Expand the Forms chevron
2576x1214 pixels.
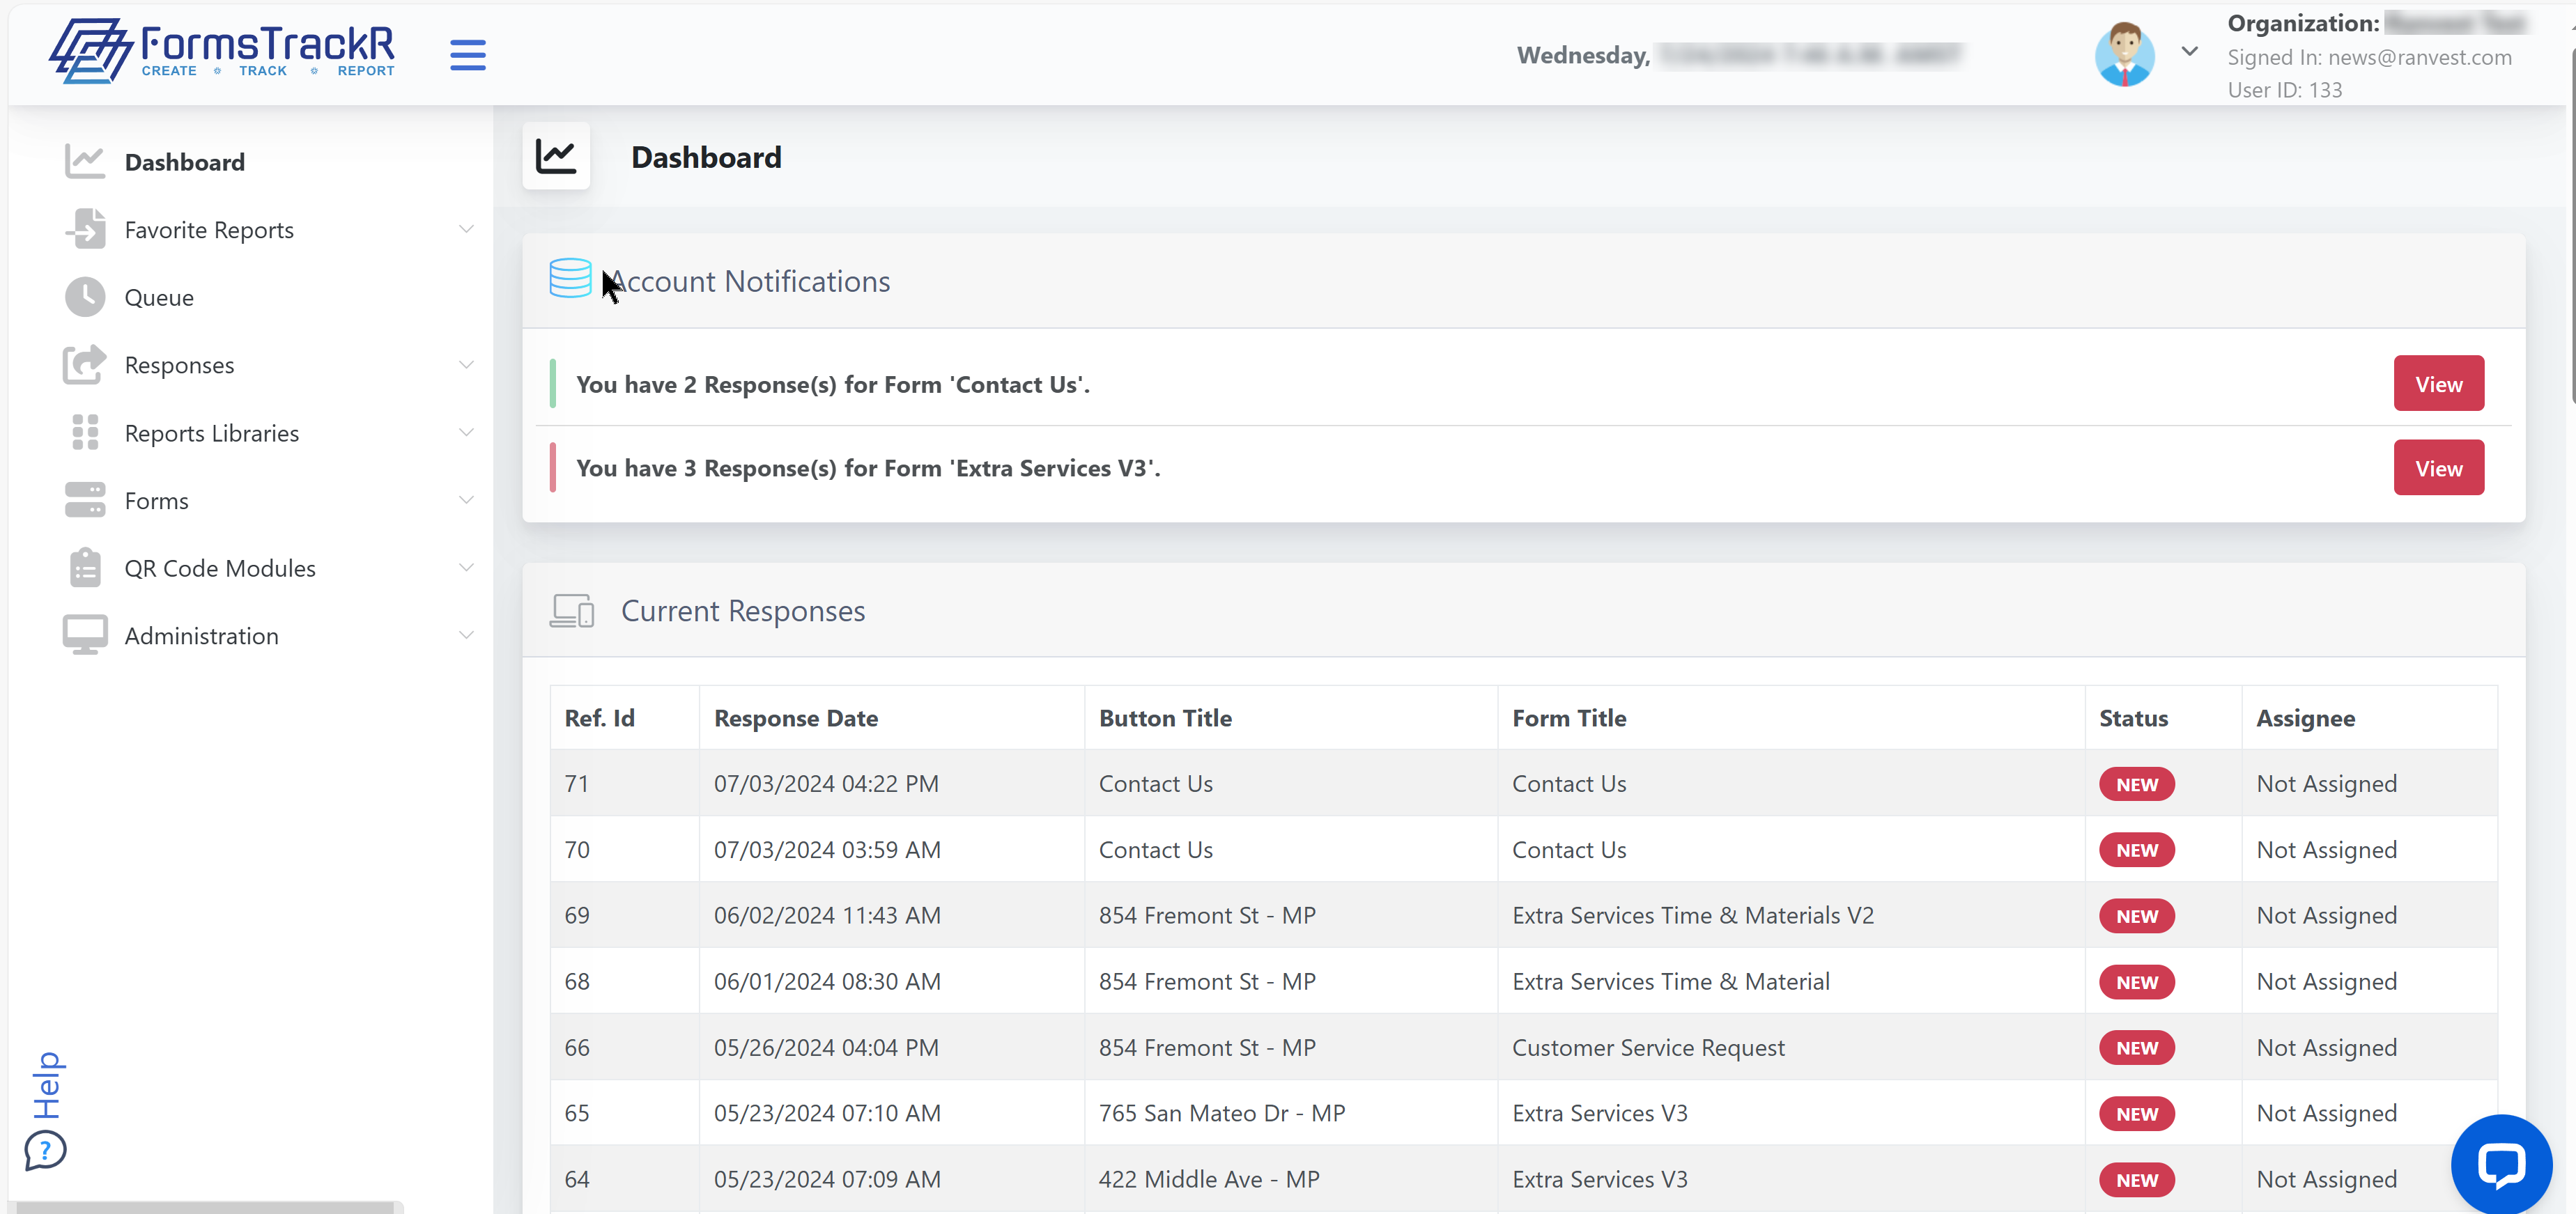coord(465,499)
